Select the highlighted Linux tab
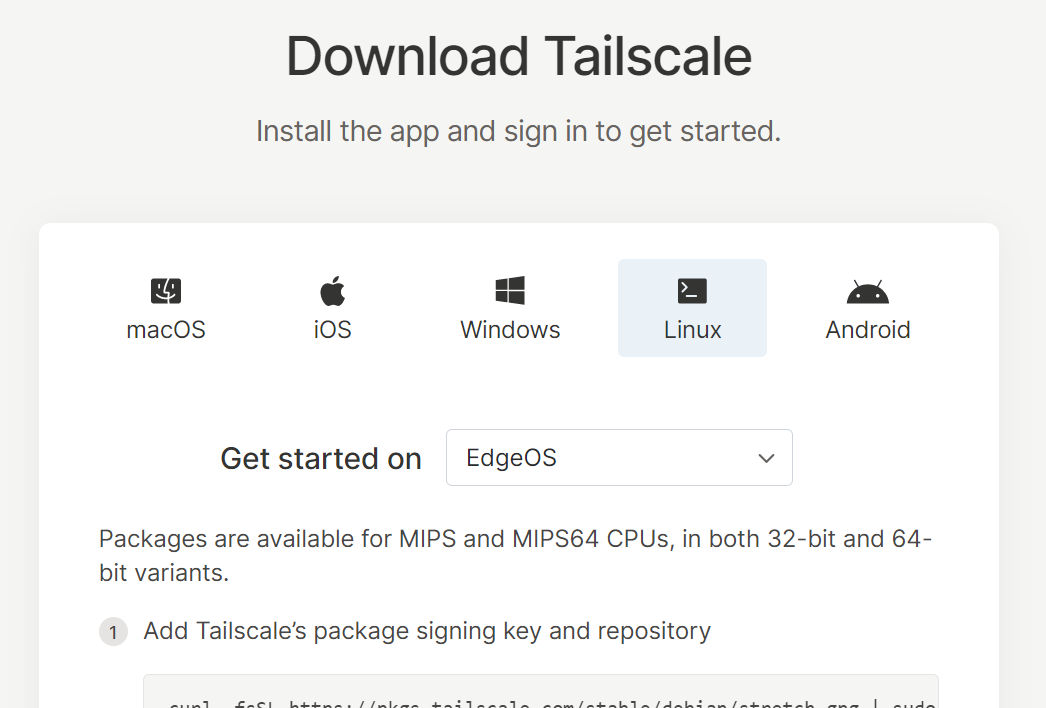1046x708 pixels. [692, 308]
